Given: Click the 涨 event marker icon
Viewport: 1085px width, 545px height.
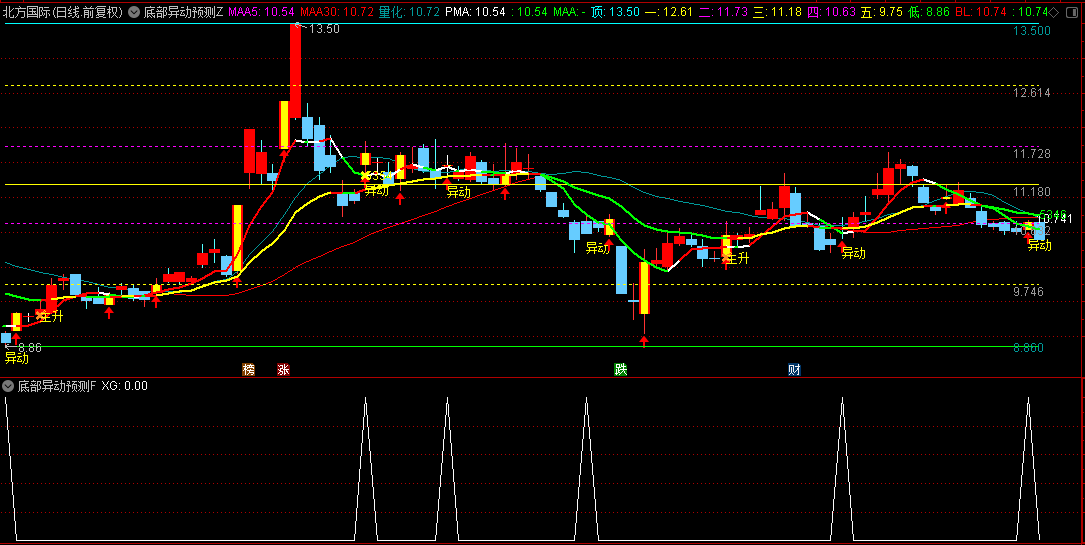Looking at the screenshot, I should coord(283,369).
